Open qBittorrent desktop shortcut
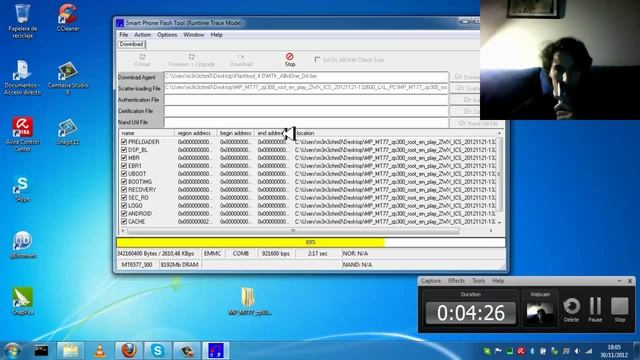Viewport: 640px width, 360px height. coord(22,245)
